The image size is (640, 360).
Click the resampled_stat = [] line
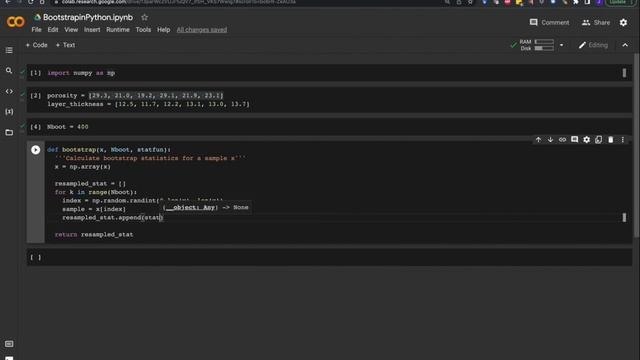(x=90, y=184)
